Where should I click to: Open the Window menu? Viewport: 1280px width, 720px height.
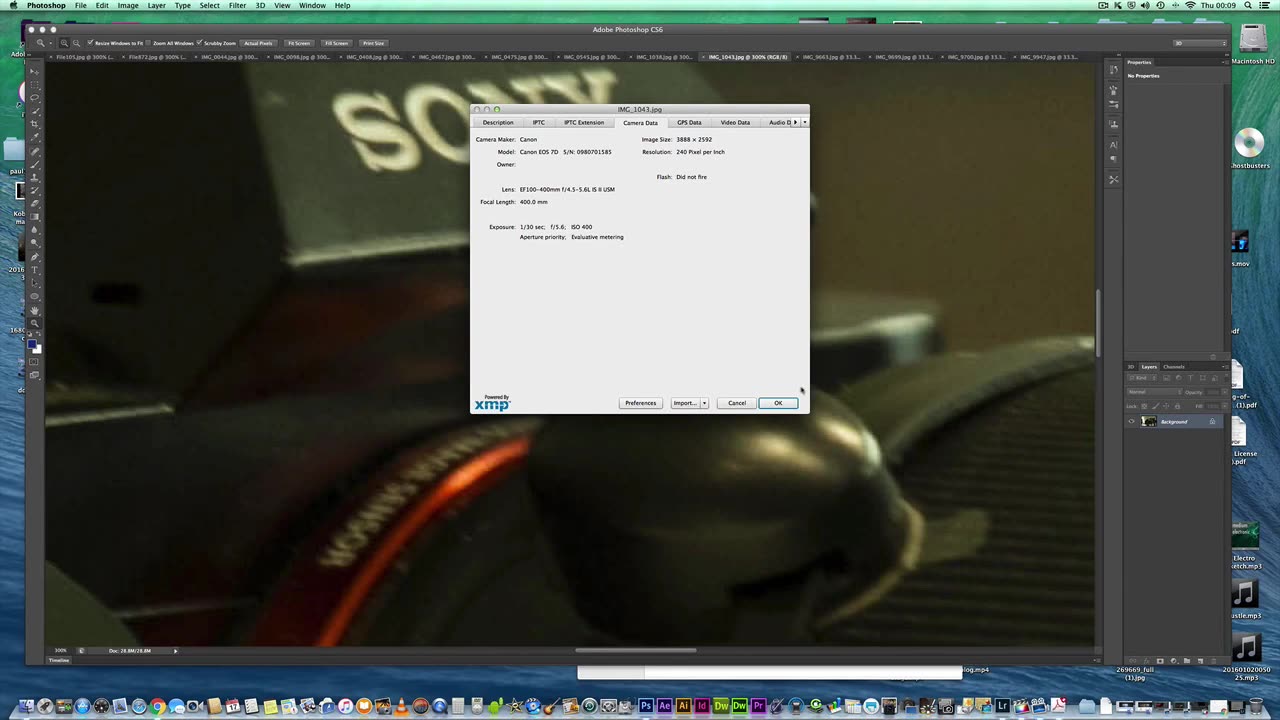coord(312,6)
